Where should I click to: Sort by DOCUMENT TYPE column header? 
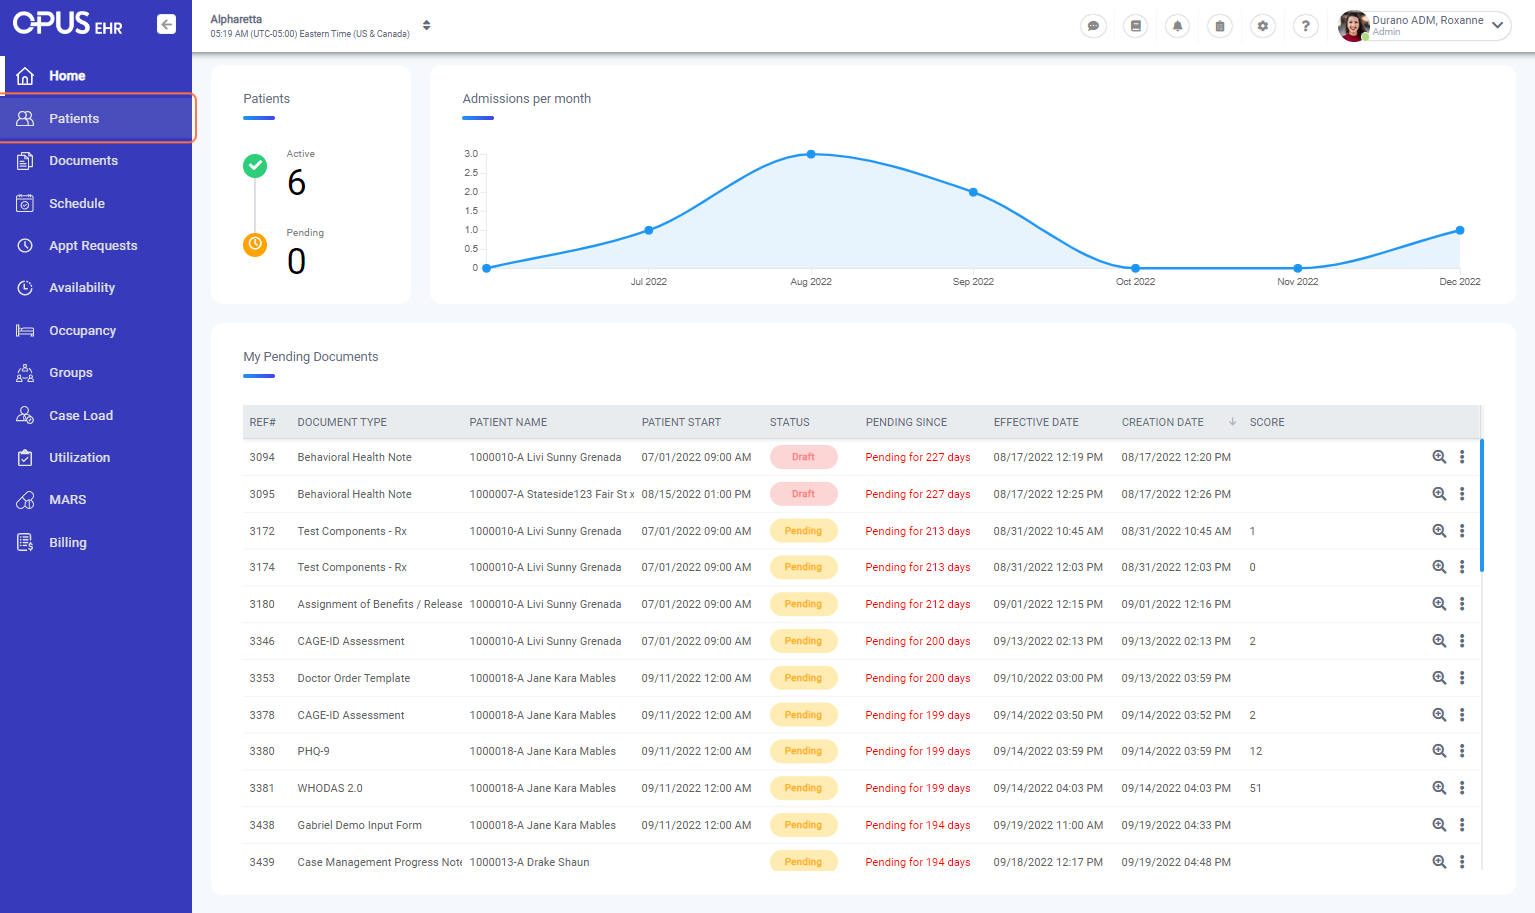tap(342, 422)
